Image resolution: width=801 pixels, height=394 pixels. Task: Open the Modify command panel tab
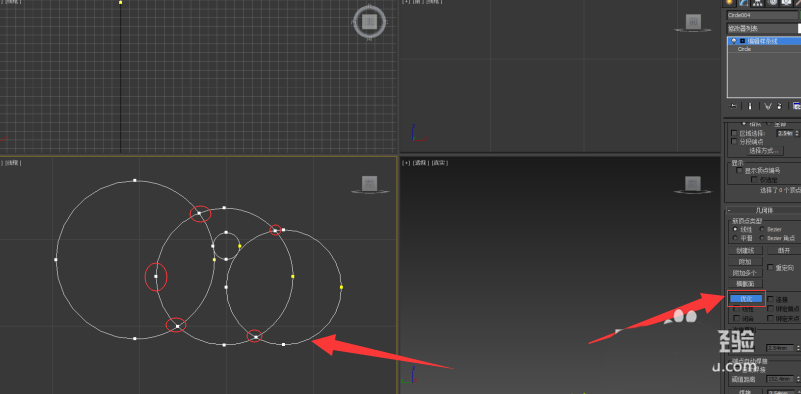coord(743,3)
